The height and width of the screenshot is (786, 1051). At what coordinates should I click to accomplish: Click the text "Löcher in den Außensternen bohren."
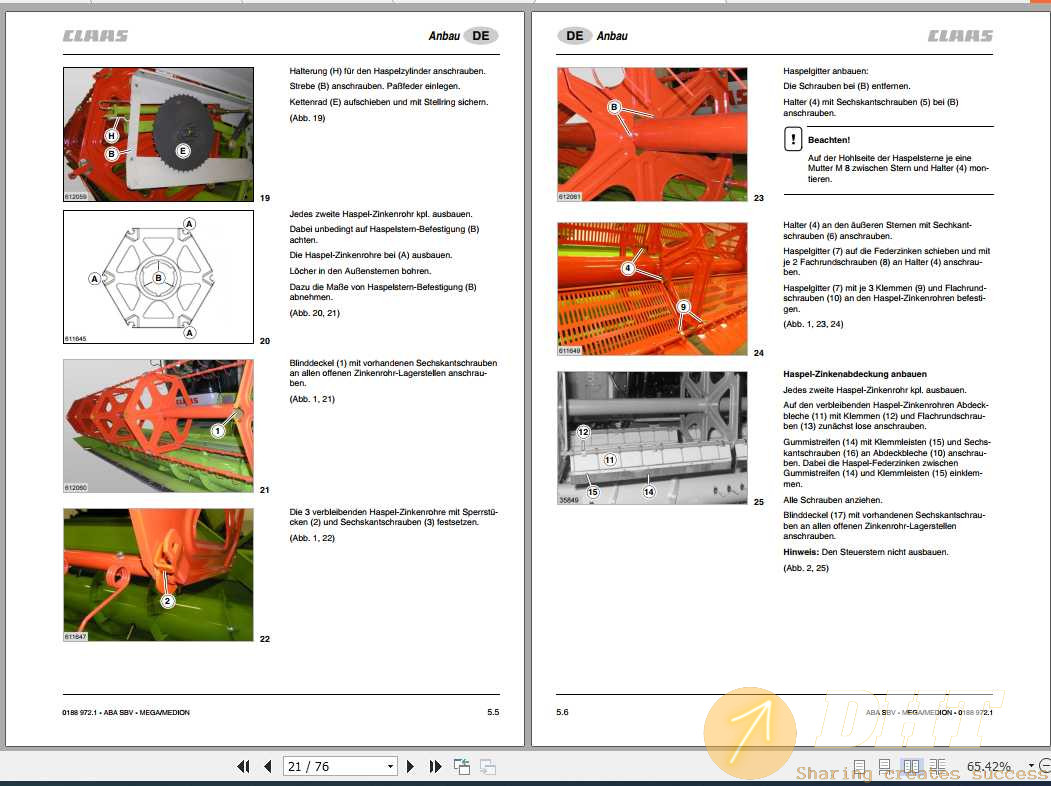(x=360, y=271)
